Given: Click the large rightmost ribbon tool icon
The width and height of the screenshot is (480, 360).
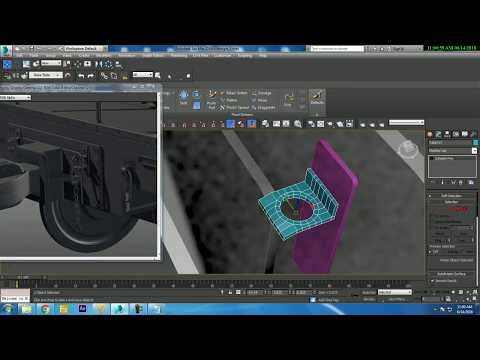Looking at the screenshot, I should tap(317, 97).
